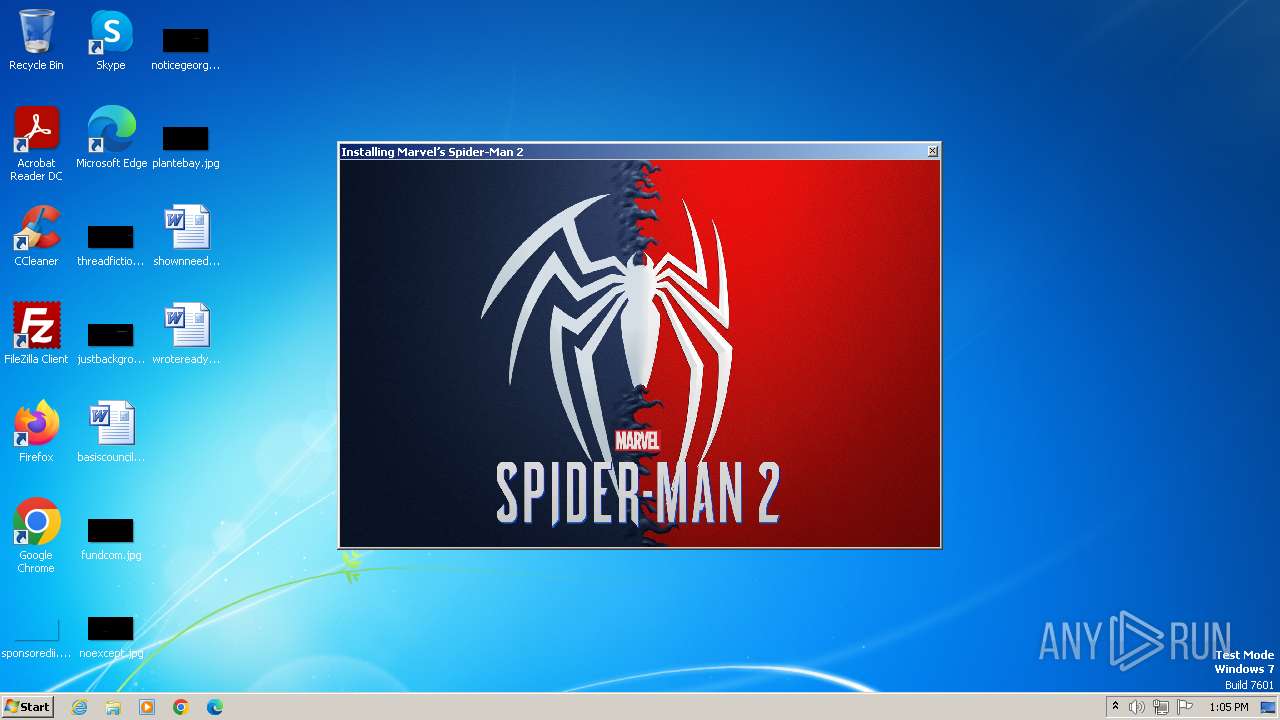Select the Microsoft Edge desktop shortcut

click(x=111, y=138)
